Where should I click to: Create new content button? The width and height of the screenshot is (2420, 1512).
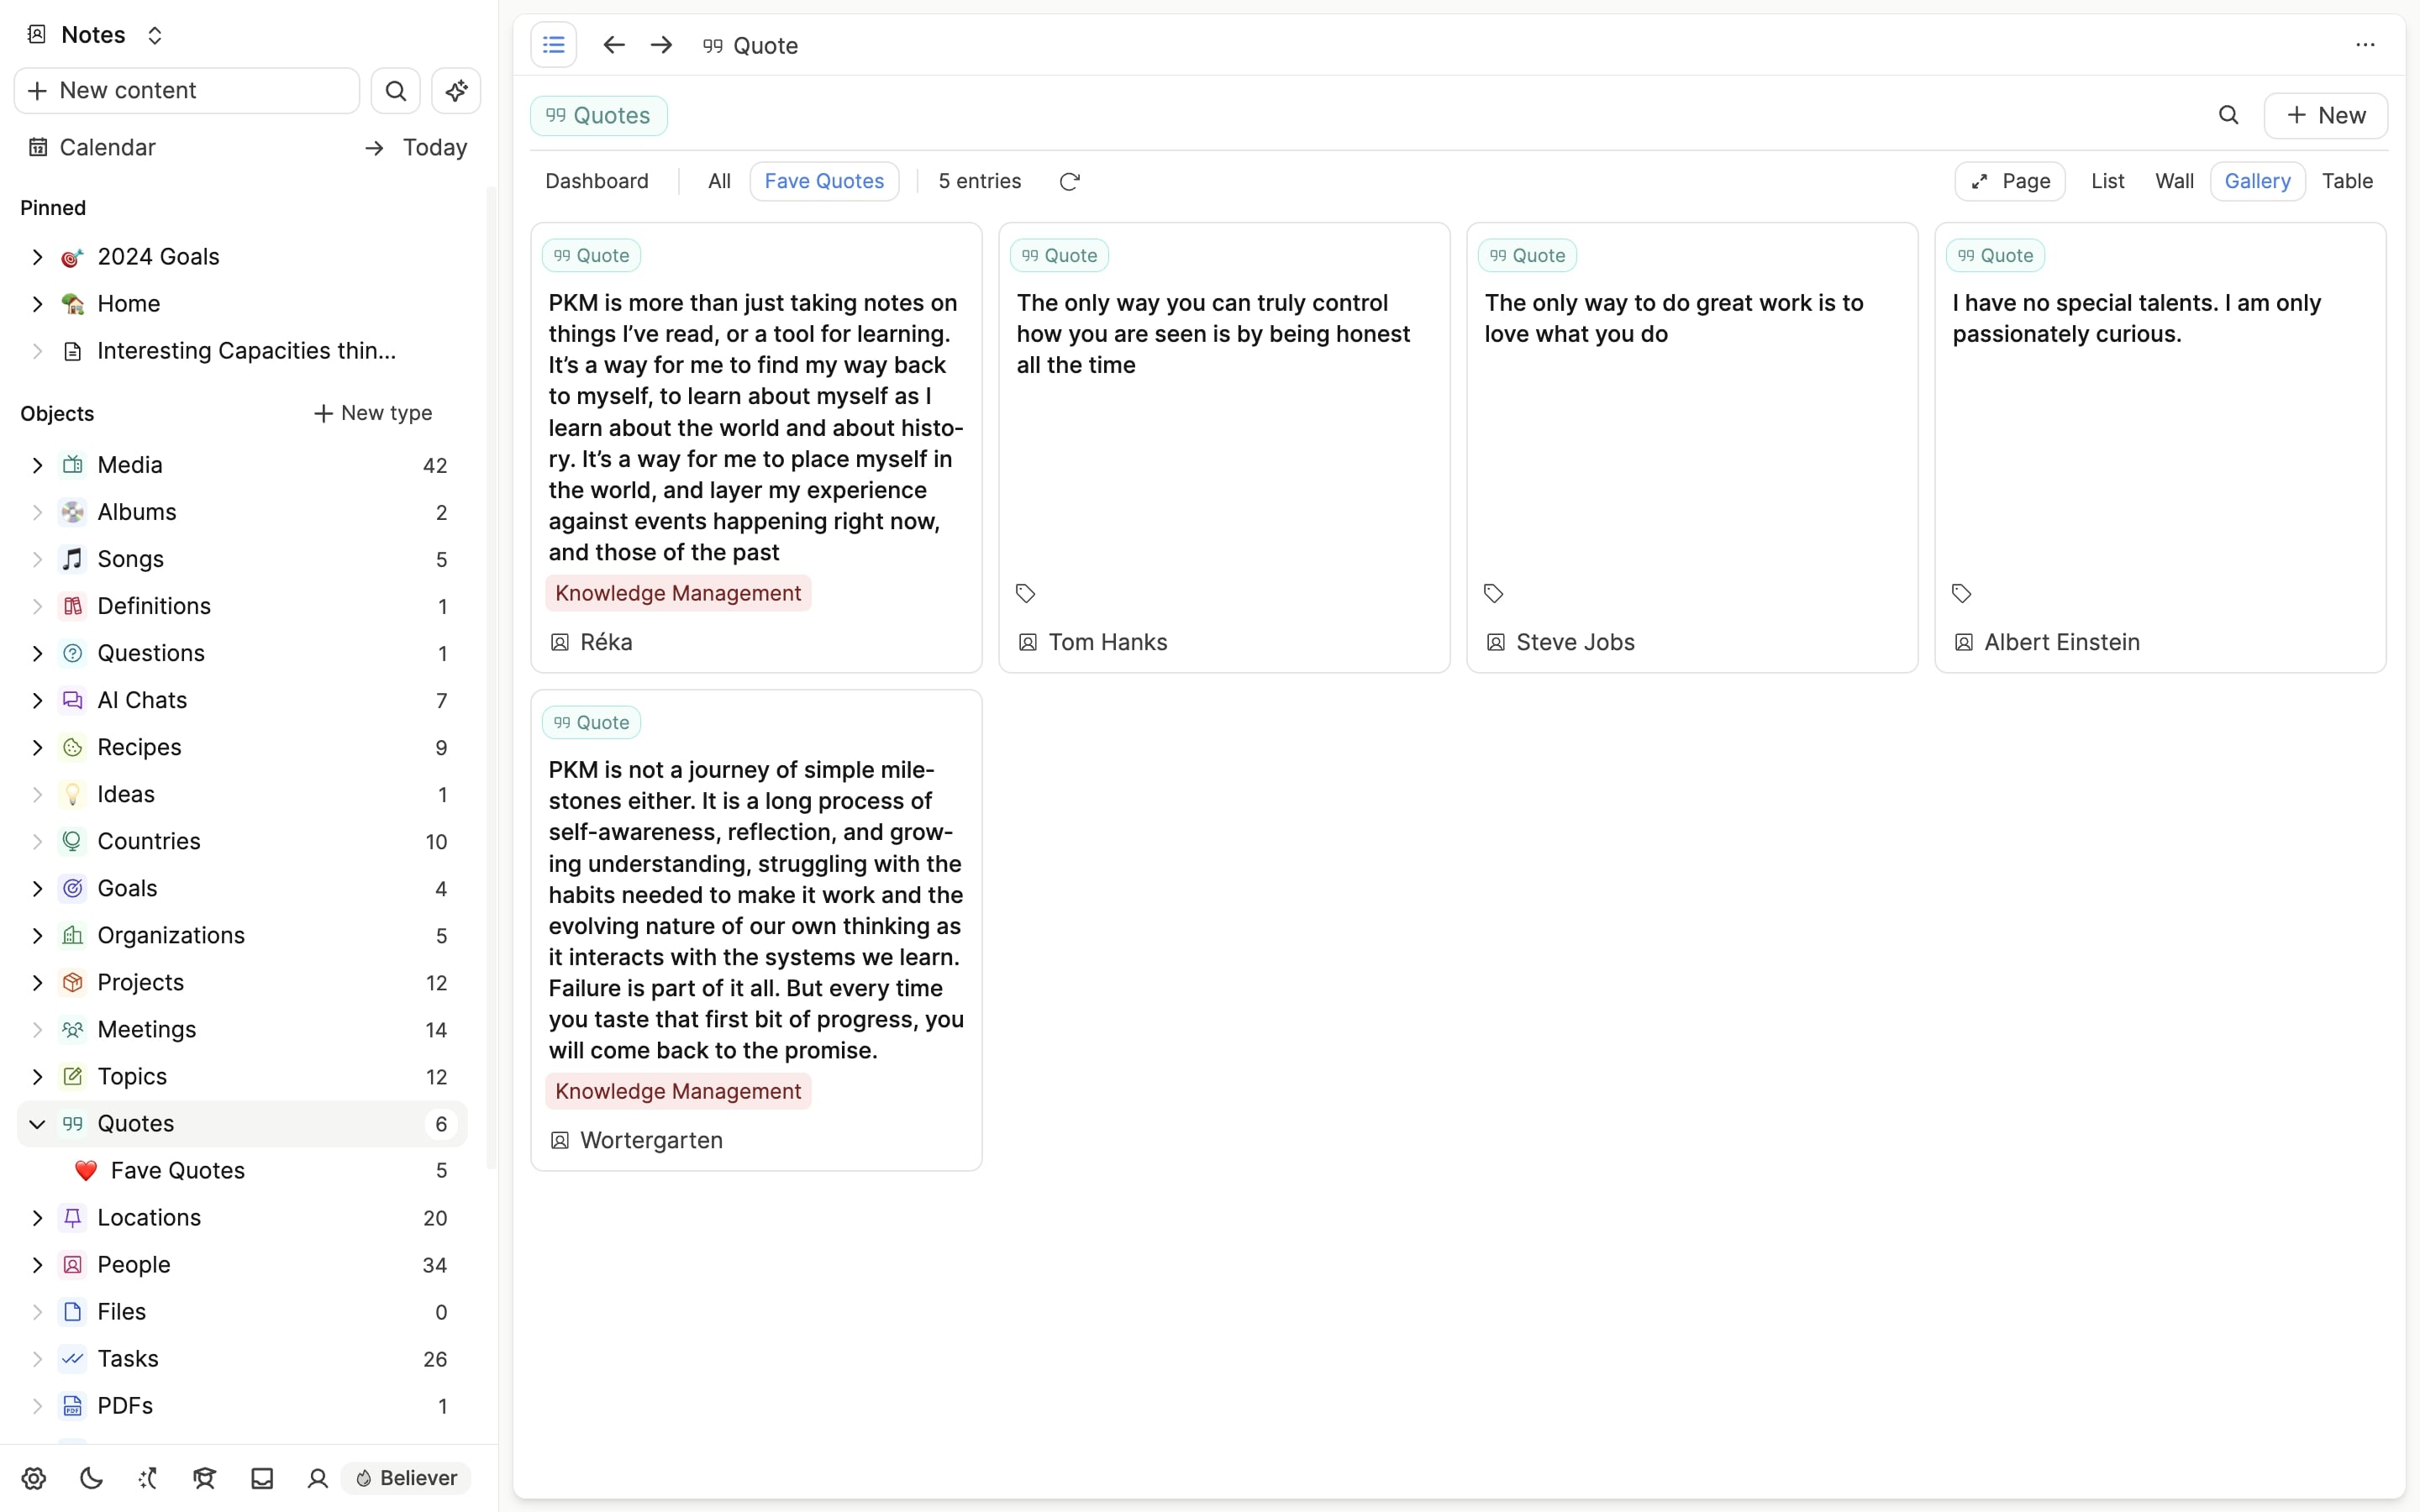[187, 91]
